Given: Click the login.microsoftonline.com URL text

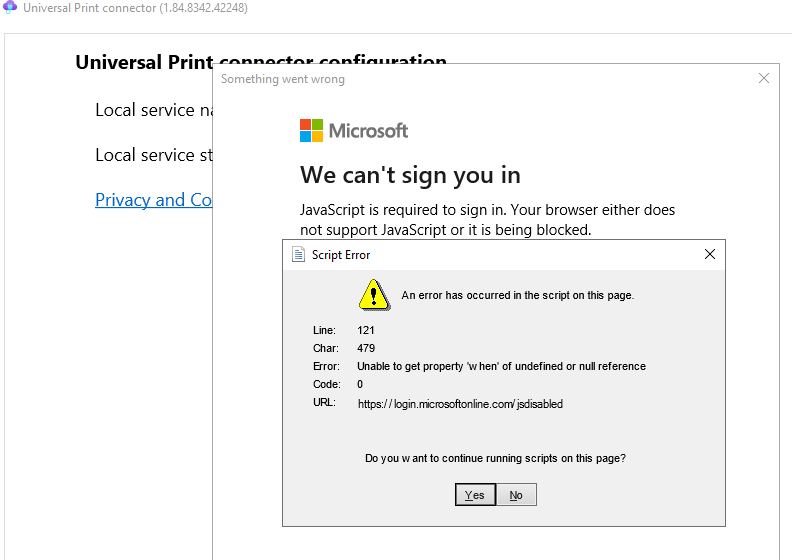Looking at the screenshot, I should [x=460, y=404].
